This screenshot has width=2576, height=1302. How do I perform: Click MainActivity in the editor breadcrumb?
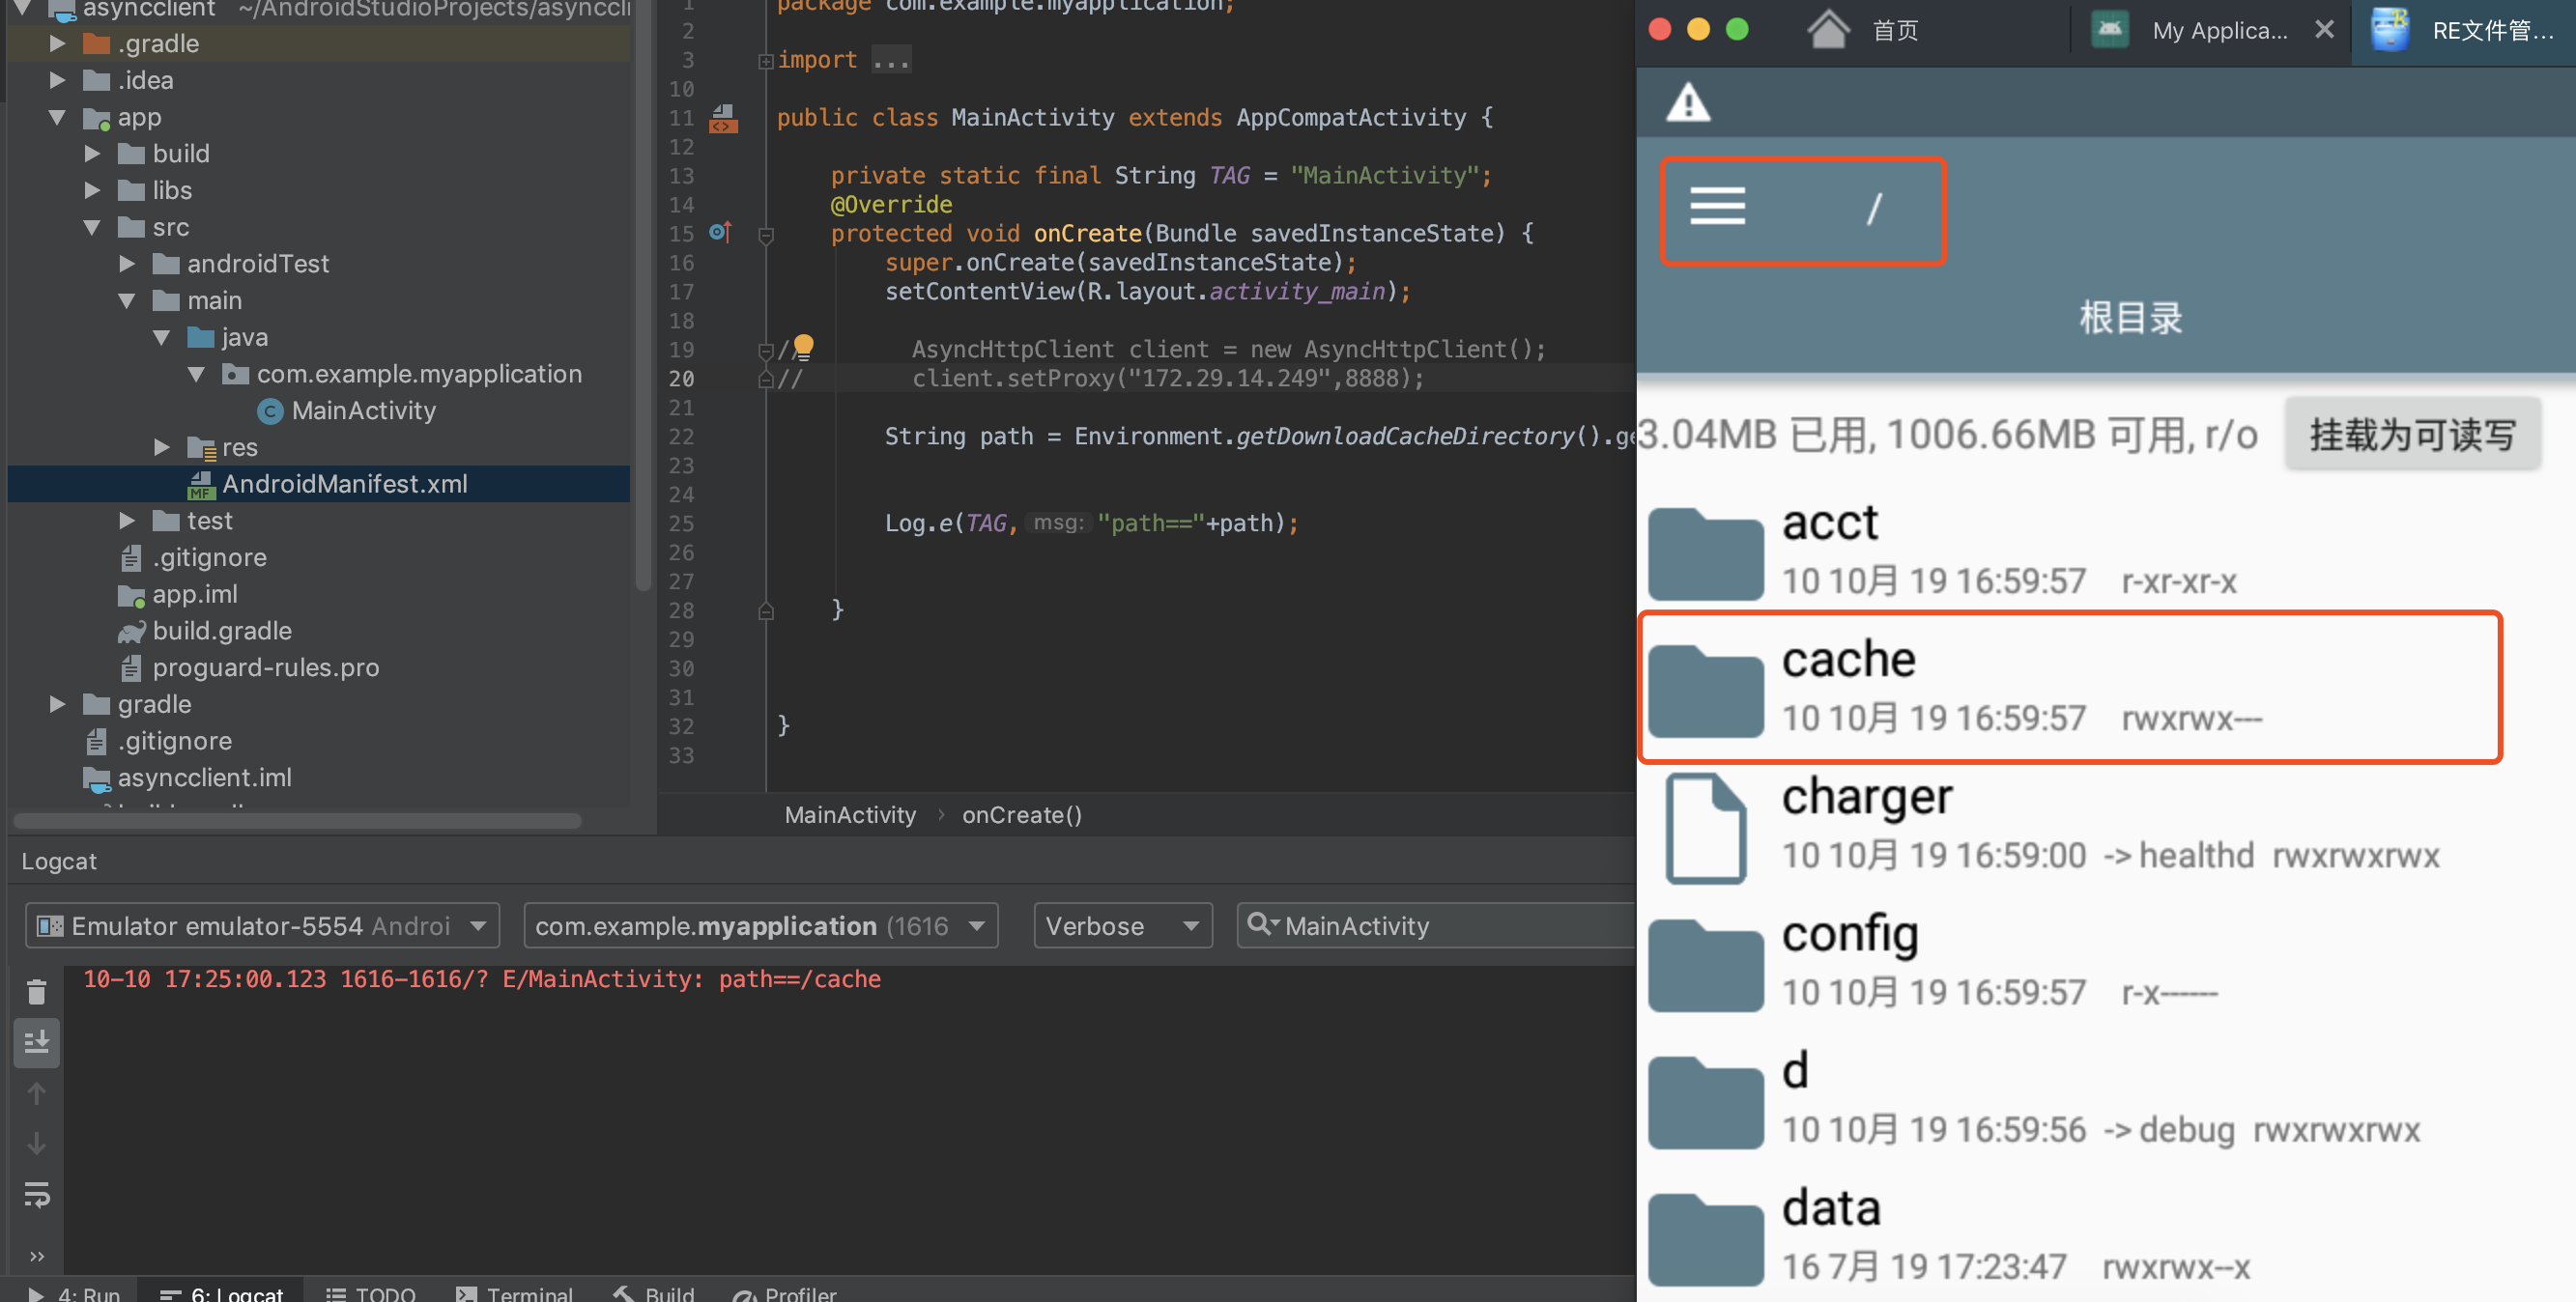coord(850,815)
